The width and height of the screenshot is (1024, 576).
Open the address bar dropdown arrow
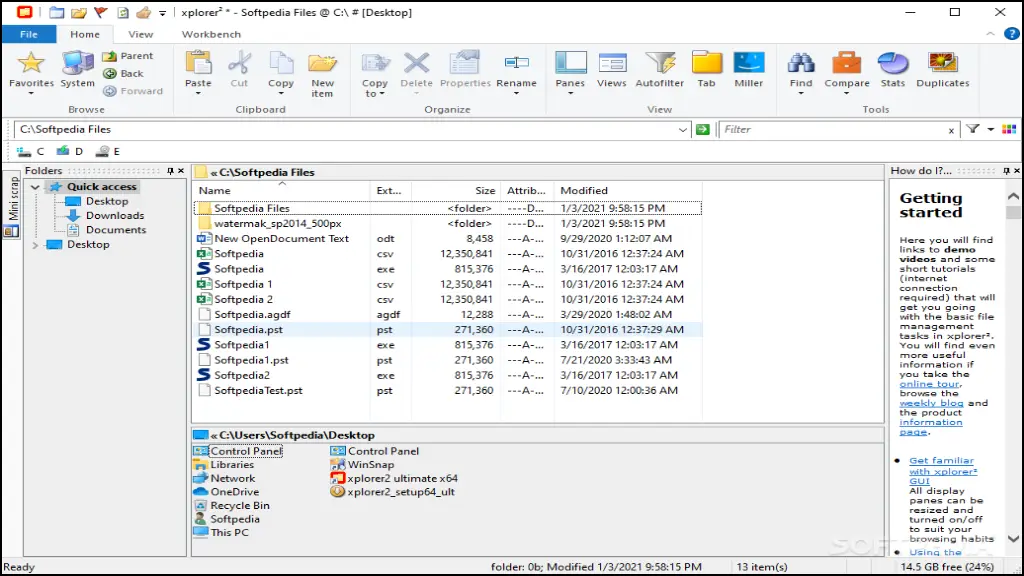tap(682, 130)
